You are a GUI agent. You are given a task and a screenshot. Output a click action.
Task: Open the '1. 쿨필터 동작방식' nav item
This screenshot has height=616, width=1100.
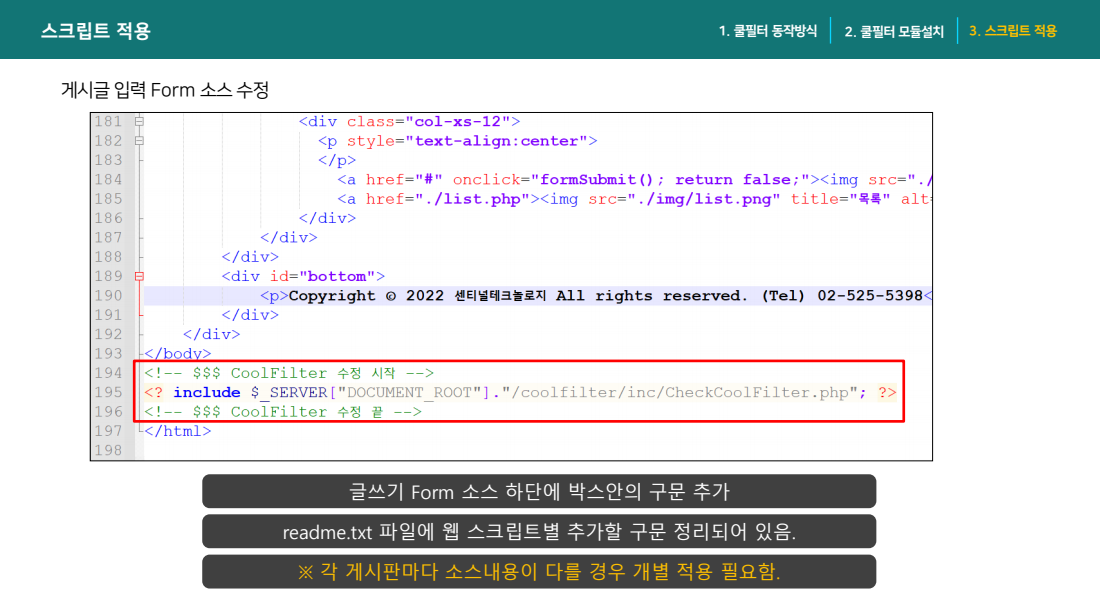click(767, 31)
